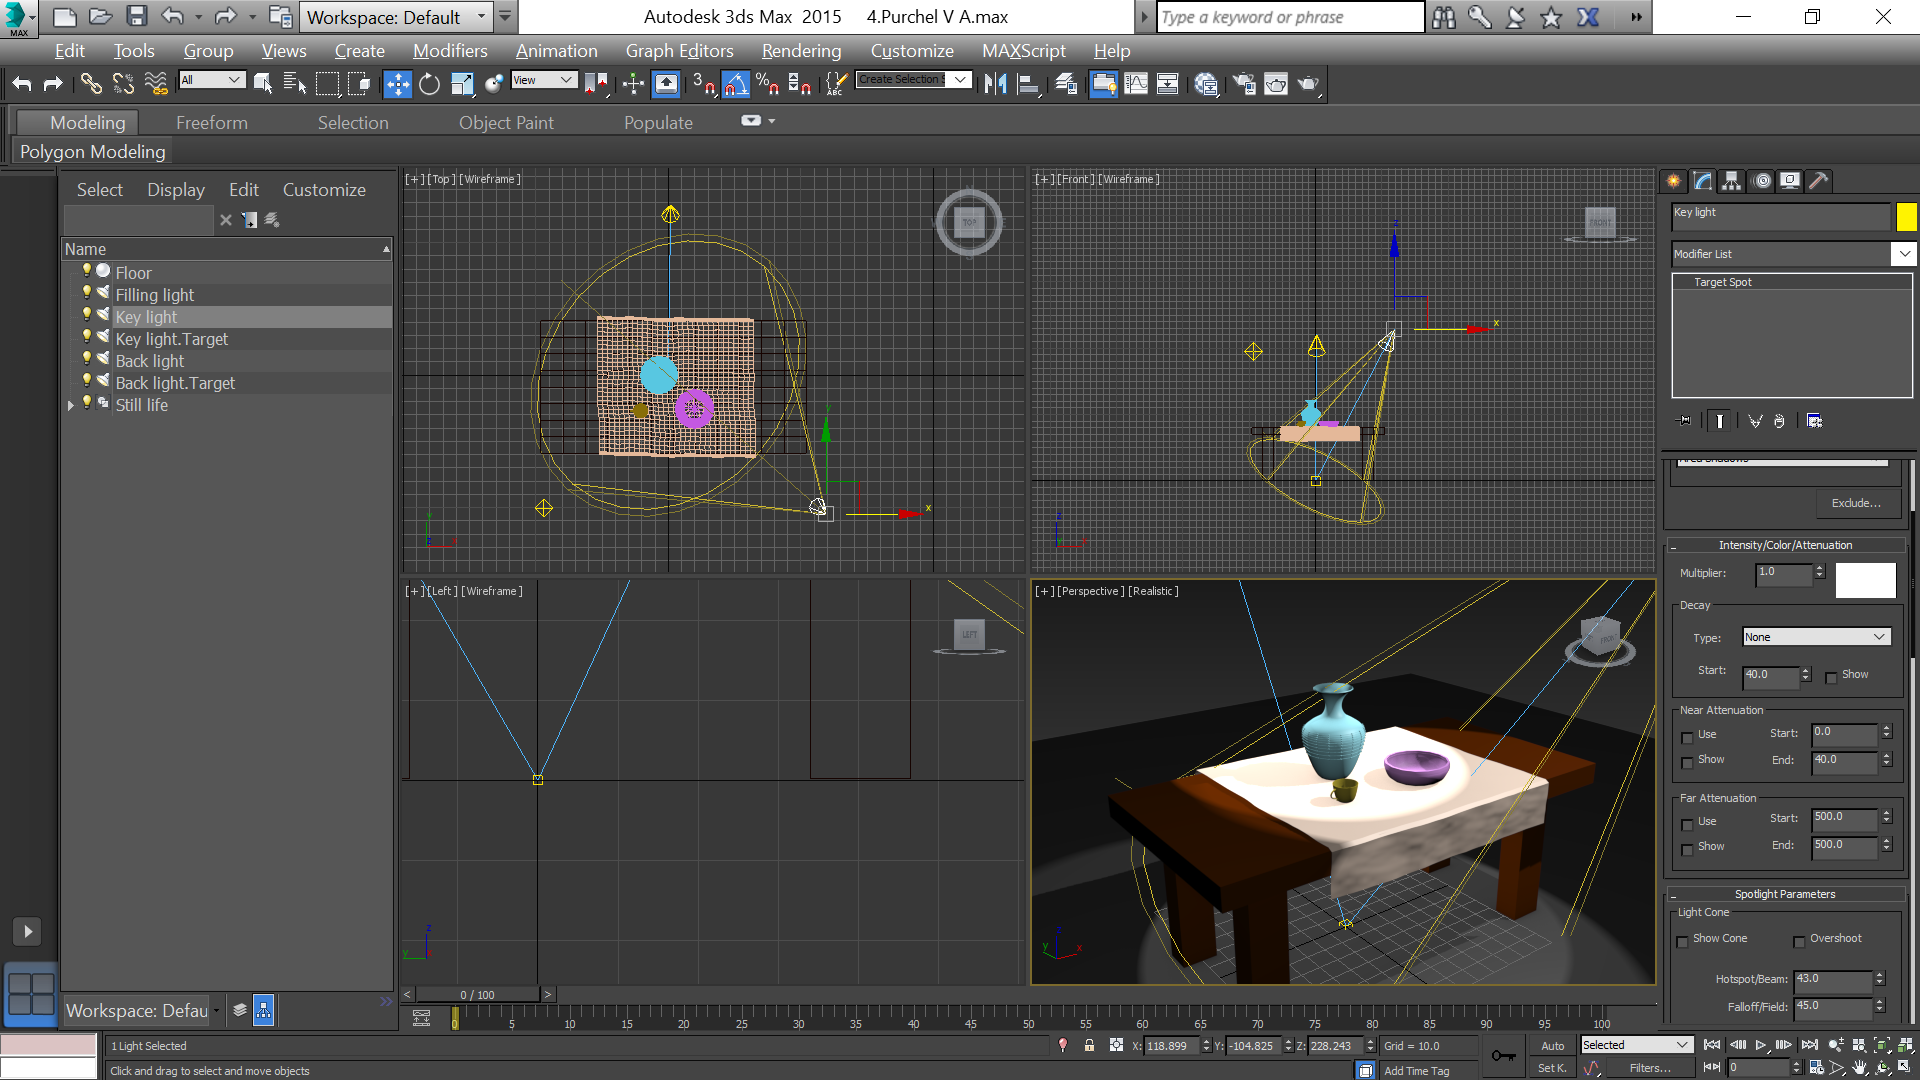Viewport: 1920px width, 1080px height.
Task: Click the white light color swatch
Action: [1865, 579]
